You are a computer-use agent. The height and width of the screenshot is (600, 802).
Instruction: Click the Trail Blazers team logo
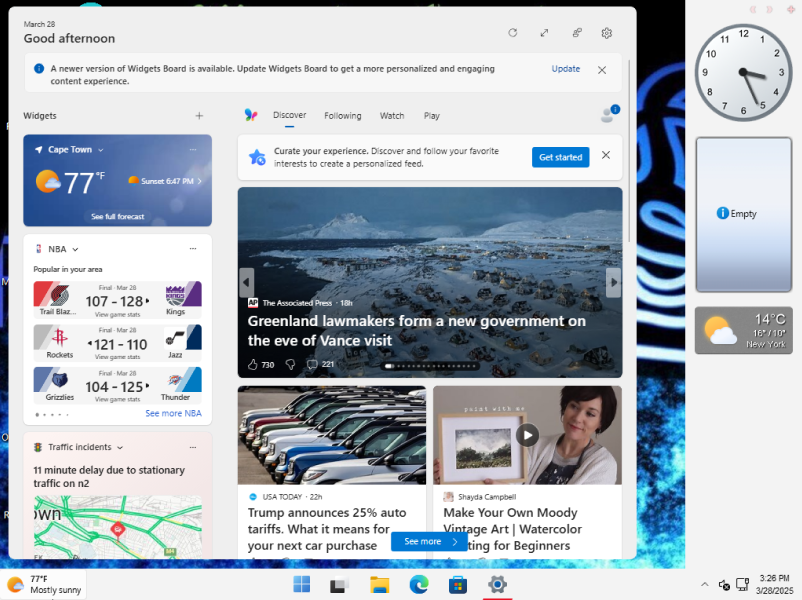pyautogui.click(x=59, y=295)
